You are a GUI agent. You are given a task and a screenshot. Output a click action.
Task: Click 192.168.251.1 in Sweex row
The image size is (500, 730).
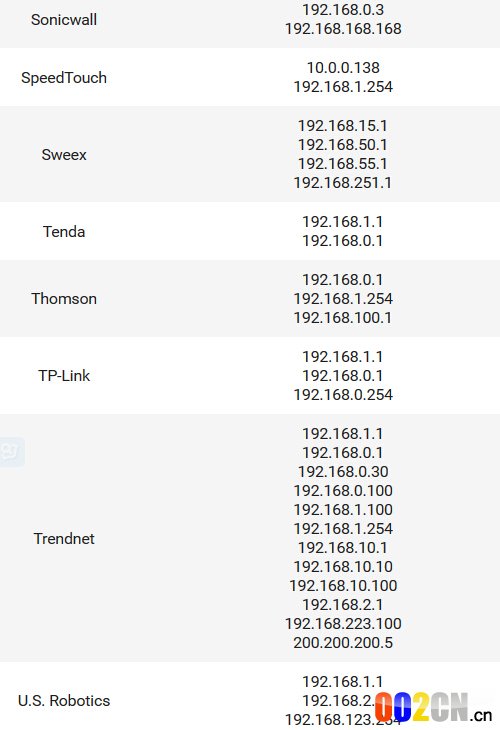pos(343,182)
